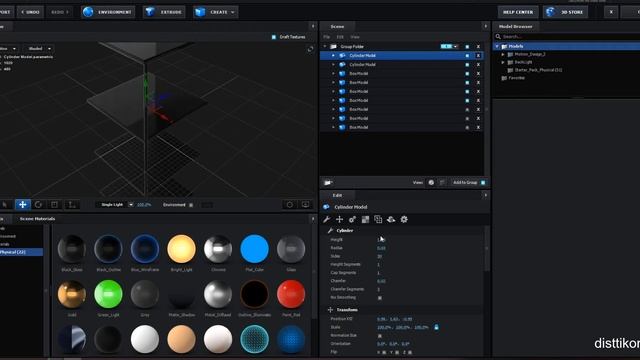640x360 pixels.
Task: Select the anchor point tool beside Scale
Action: click(x=72, y=204)
